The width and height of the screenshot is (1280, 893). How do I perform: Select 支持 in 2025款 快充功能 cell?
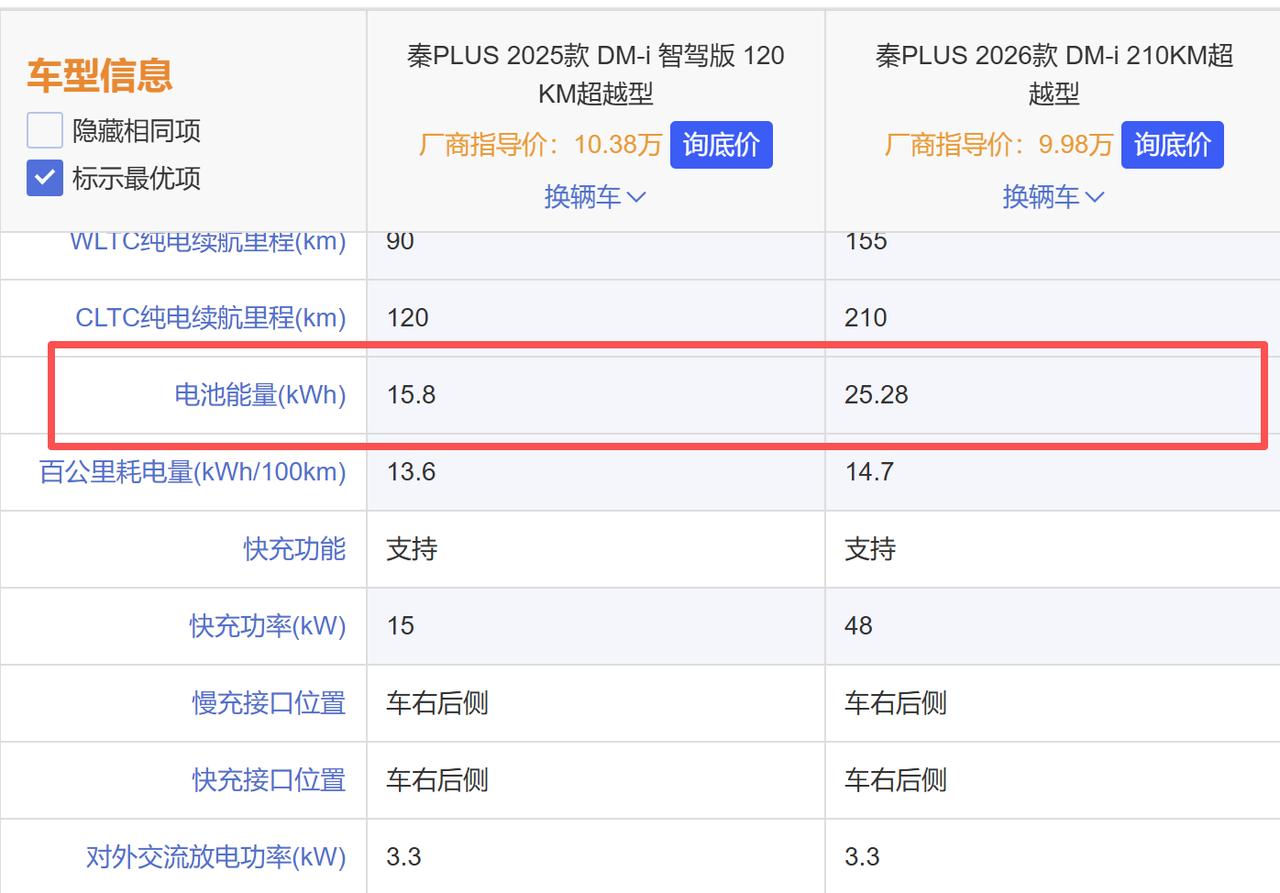(x=412, y=549)
